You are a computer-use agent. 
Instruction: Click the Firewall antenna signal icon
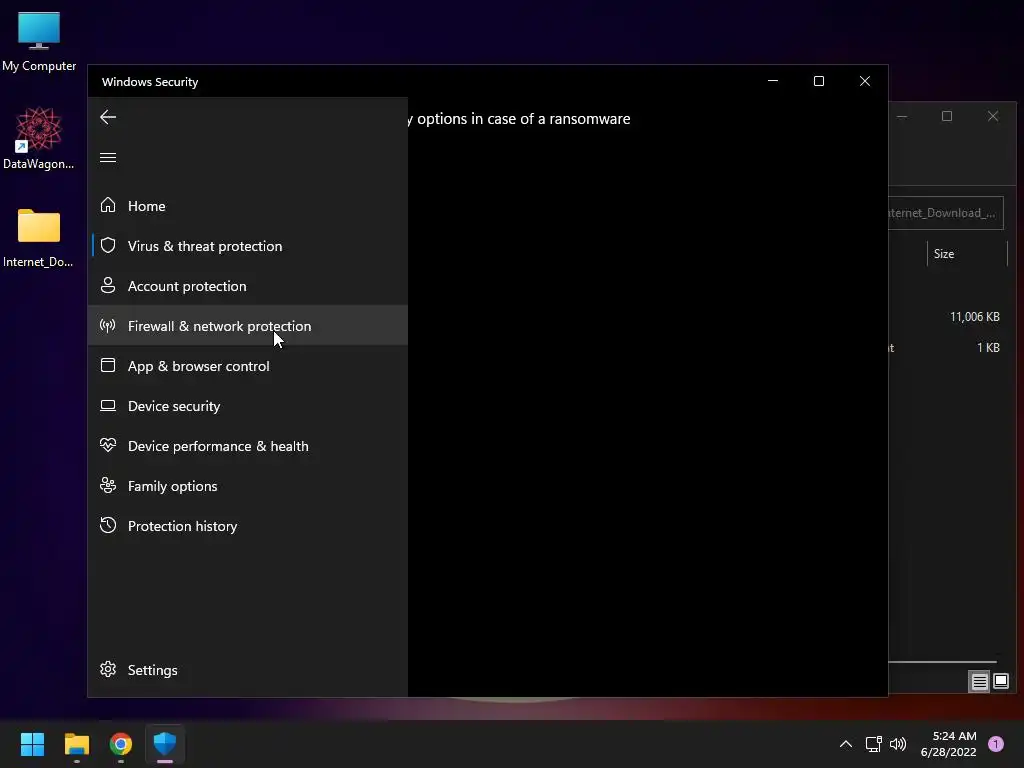tap(108, 325)
